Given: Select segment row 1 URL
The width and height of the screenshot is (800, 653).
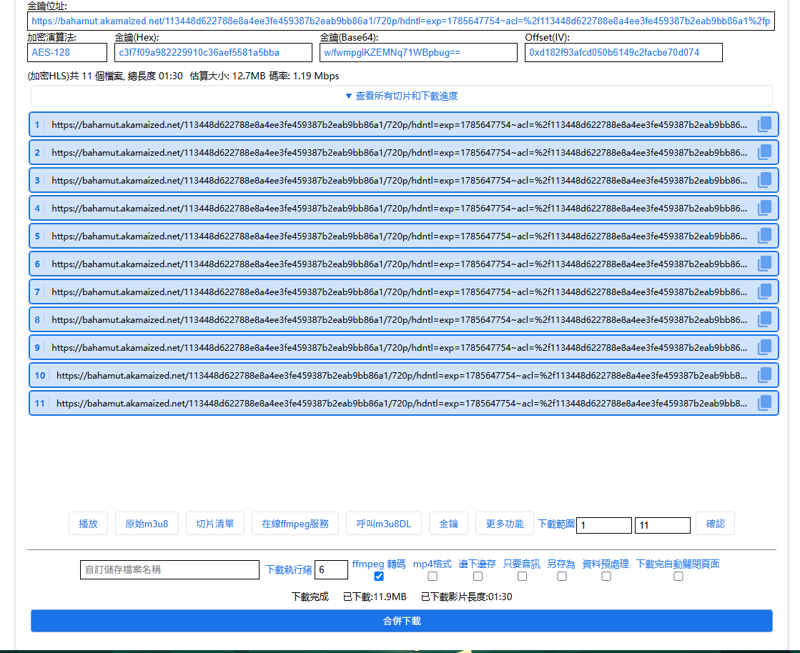Looking at the screenshot, I should (x=399, y=124).
